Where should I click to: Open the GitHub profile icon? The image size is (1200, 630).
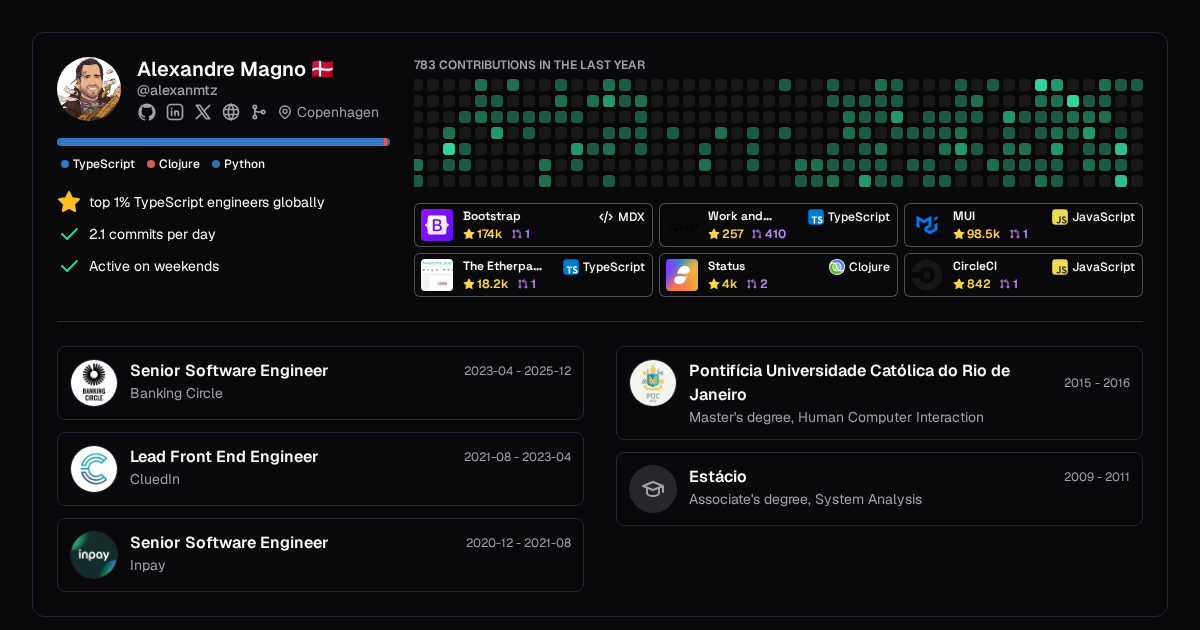point(147,112)
